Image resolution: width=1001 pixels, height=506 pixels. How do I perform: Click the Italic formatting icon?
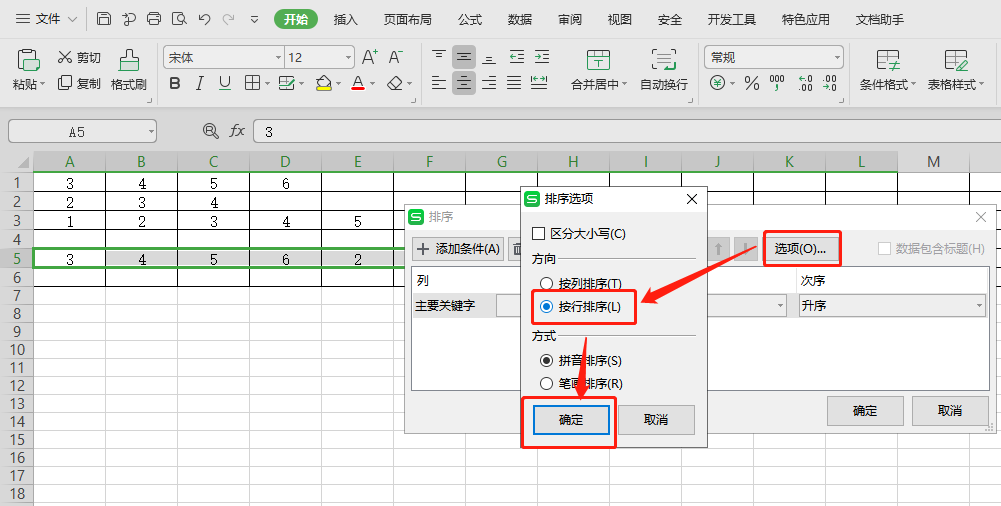click(x=200, y=83)
